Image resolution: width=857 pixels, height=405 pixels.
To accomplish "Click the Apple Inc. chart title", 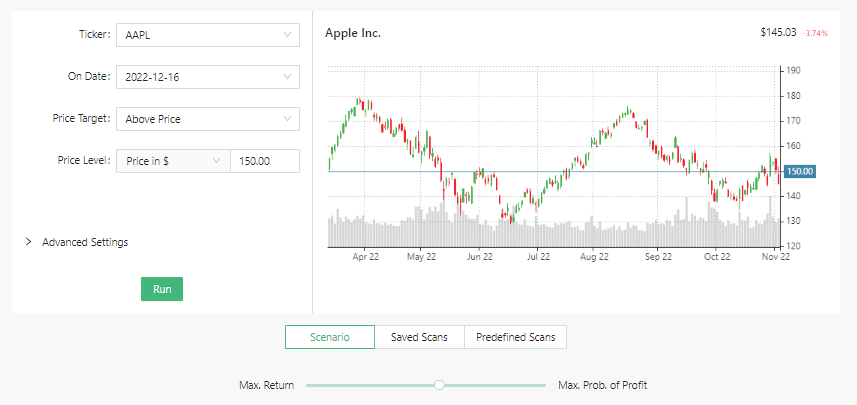I will 353,33.
